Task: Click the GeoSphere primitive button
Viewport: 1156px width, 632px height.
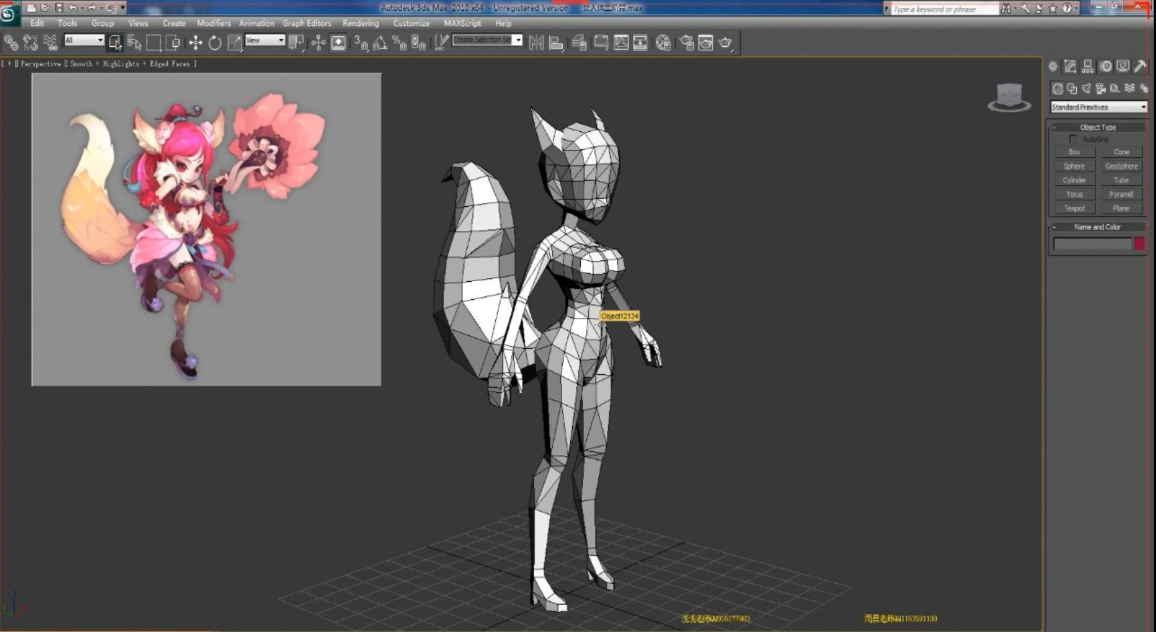Action: 1121,166
